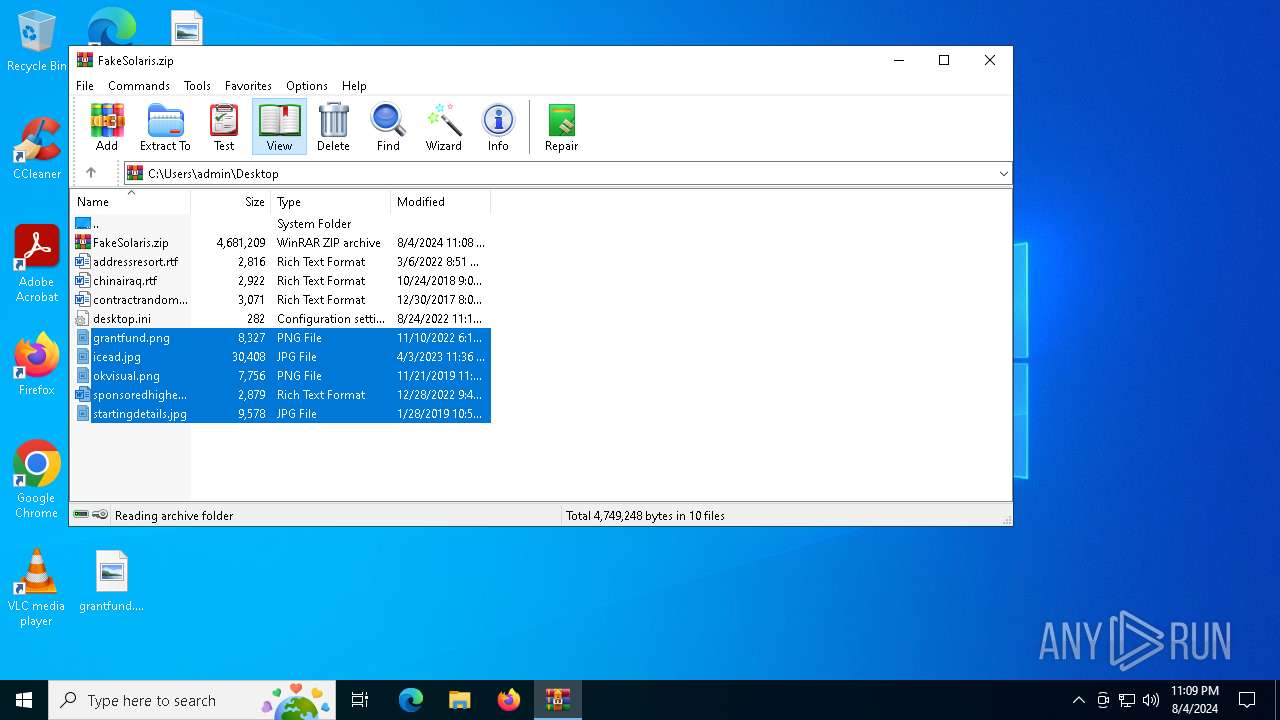Viewport: 1280px width, 720px height.
Task: Select chinairaq.rtf file
Action: 280,281
